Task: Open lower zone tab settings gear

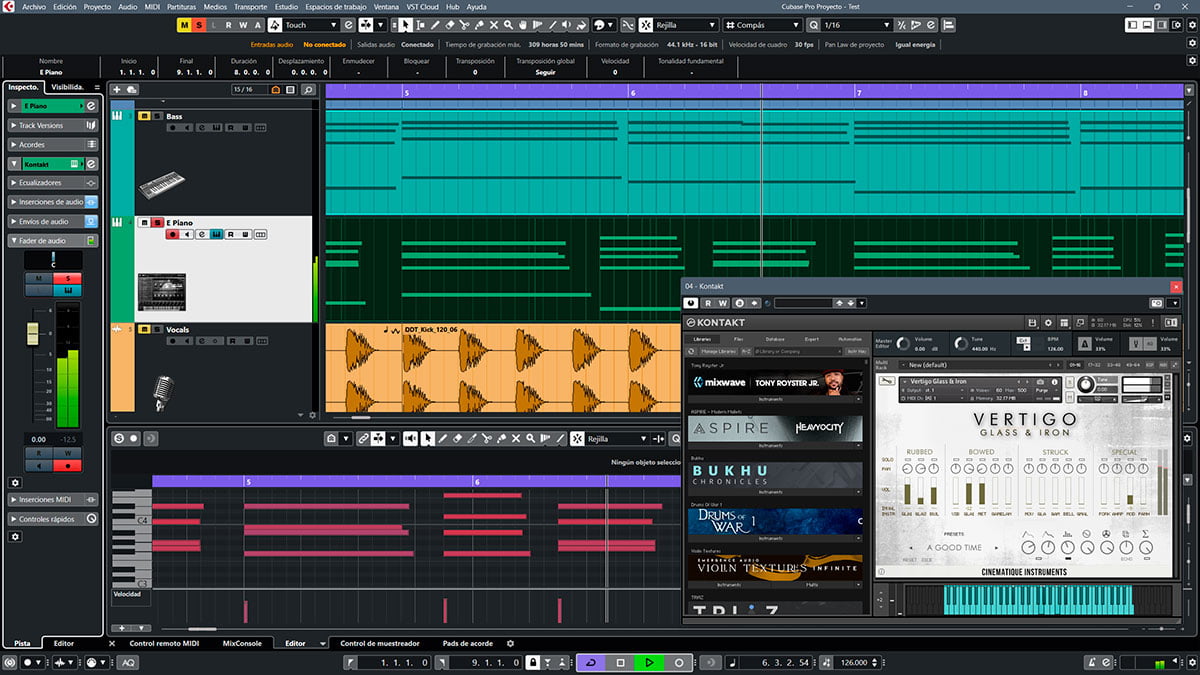Action: coord(510,643)
